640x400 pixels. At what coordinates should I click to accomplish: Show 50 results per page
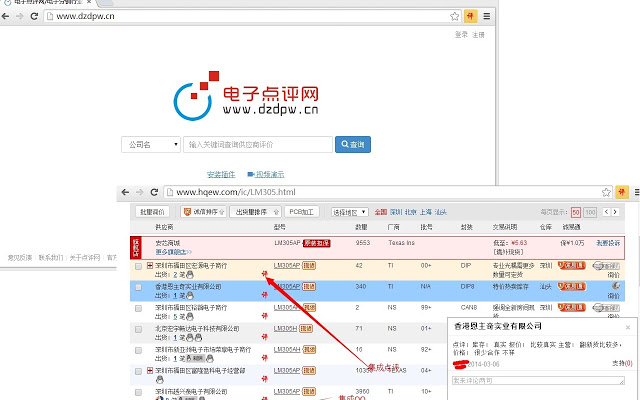coord(576,212)
